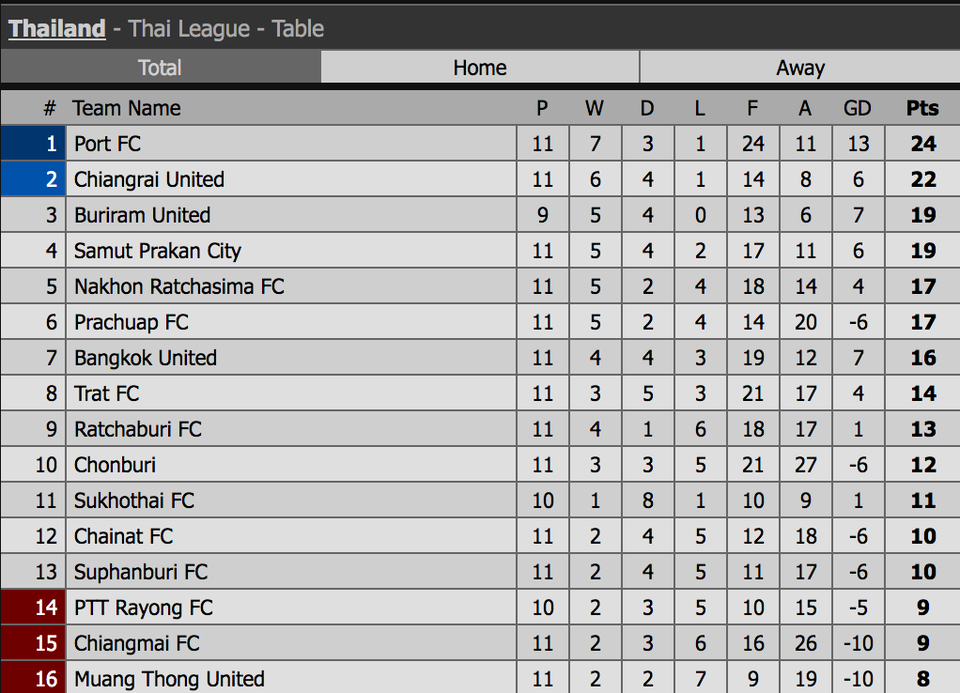Click the W column header
The image size is (960, 693).
click(x=595, y=108)
